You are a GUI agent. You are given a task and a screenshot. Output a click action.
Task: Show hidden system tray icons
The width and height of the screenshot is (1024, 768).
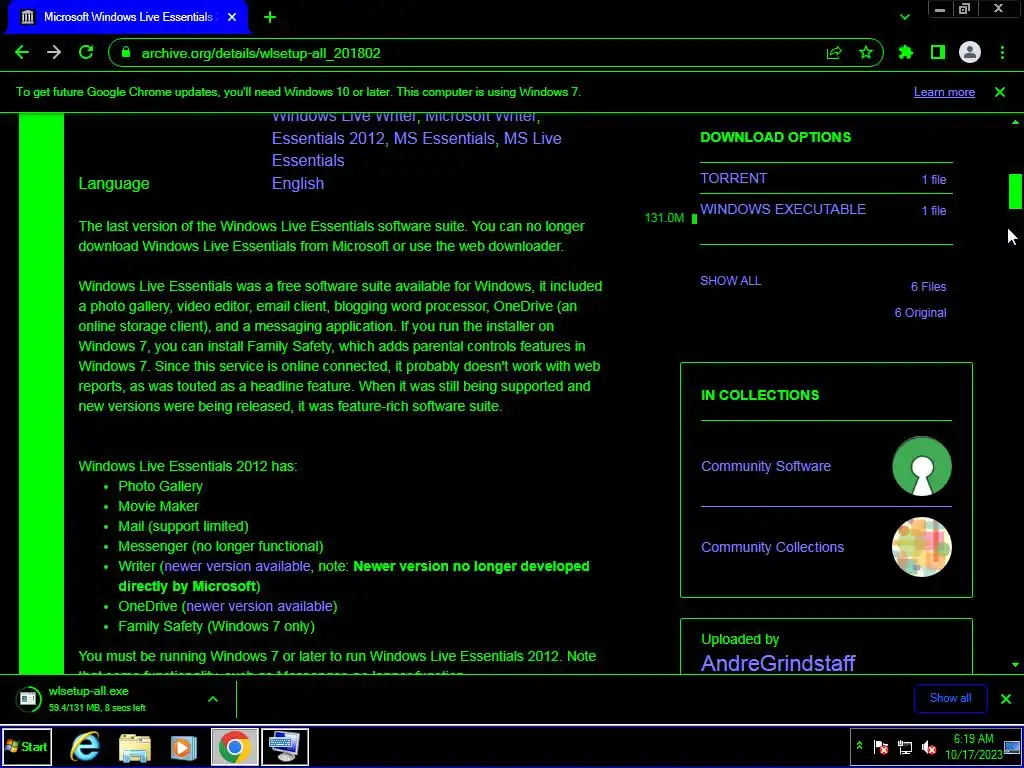(859, 746)
